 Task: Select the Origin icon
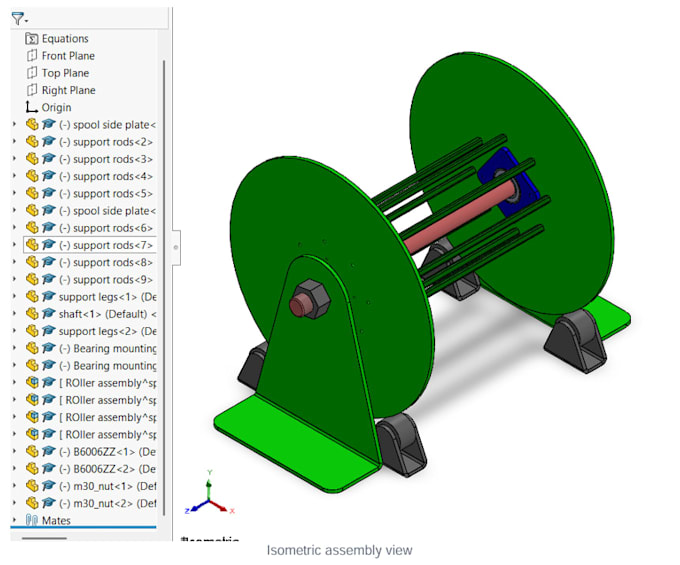pos(31,107)
